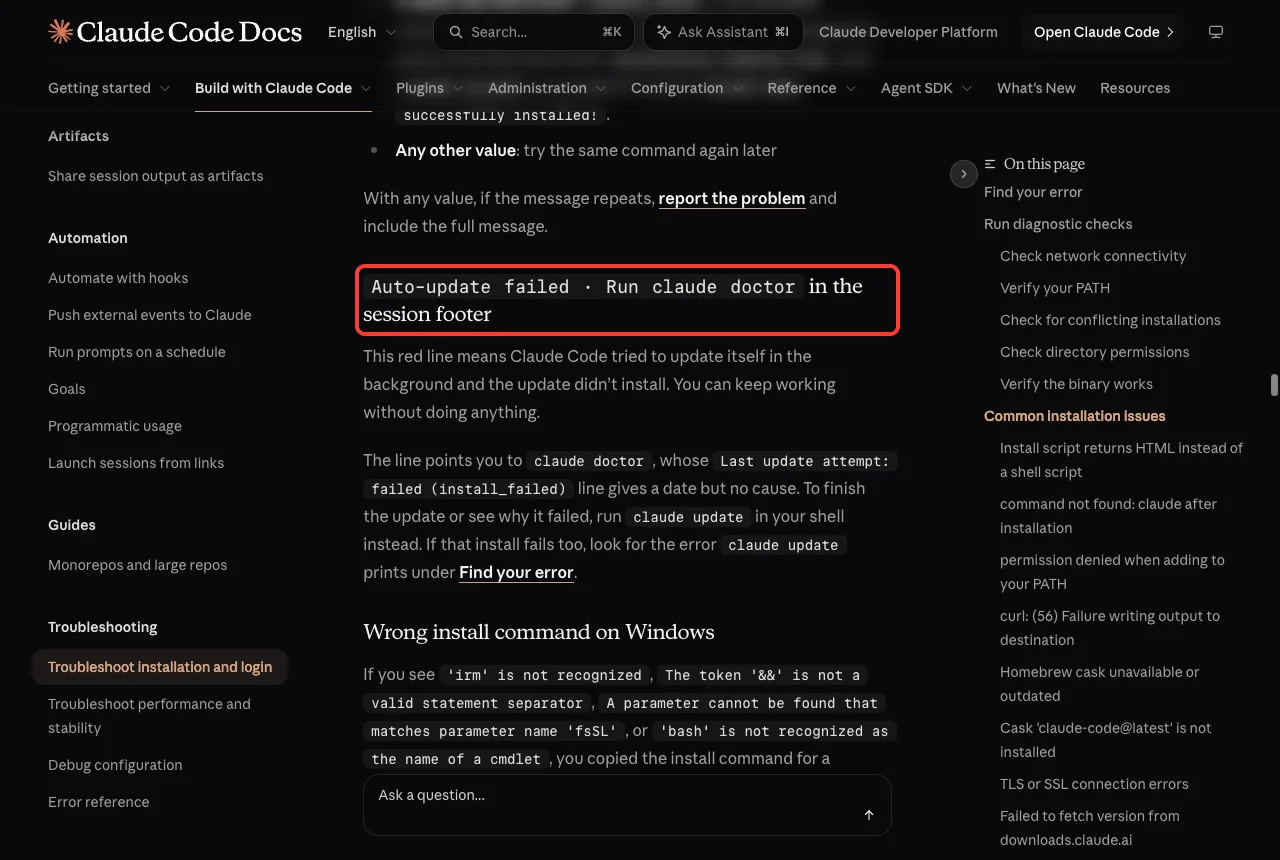Click the page vertical scrollbar thumb
This screenshot has width=1280, height=860.
(x=1274, y=385)
